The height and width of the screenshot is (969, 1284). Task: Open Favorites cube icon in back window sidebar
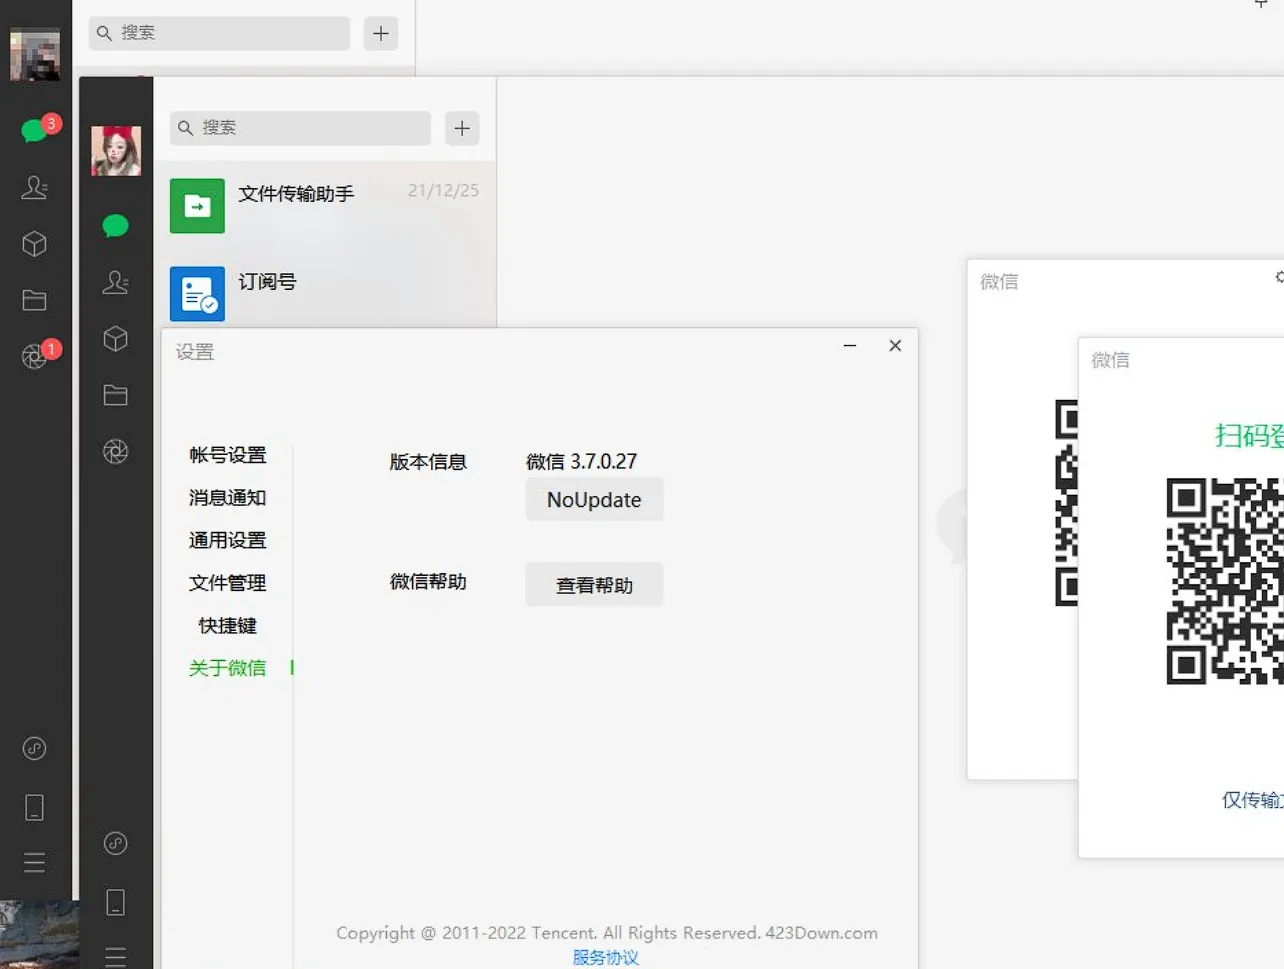click(35, 244)
